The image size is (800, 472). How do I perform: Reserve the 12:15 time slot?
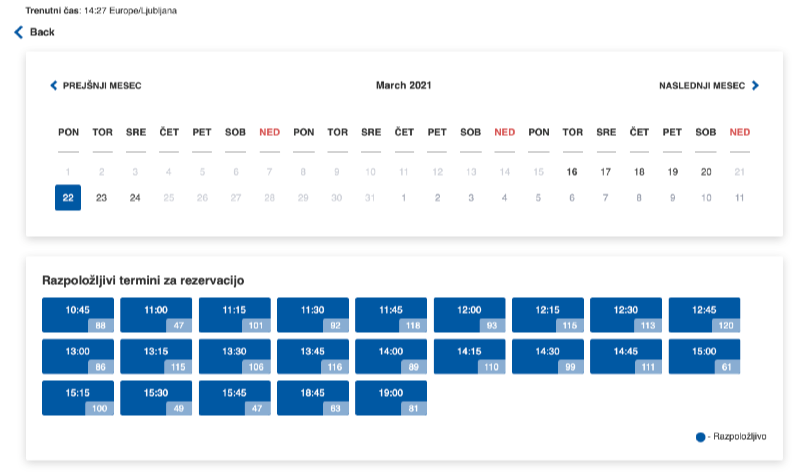click(548, 315)
